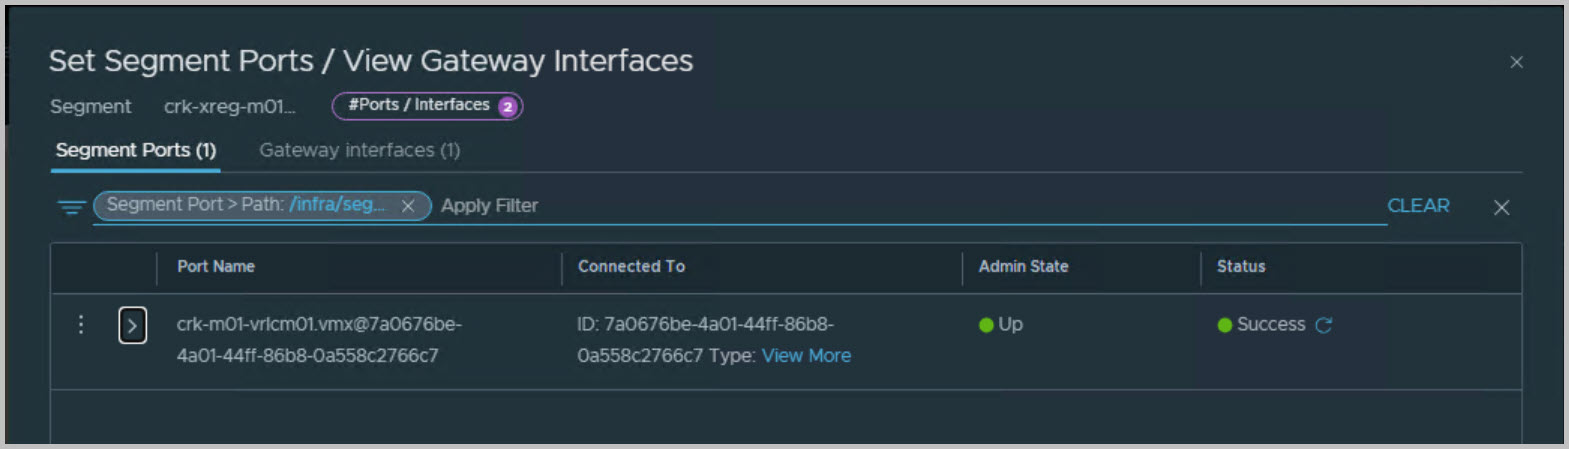
Task: Expand the crk-m01-vrlcm01.vmx port row
Action: pos(133,325)
